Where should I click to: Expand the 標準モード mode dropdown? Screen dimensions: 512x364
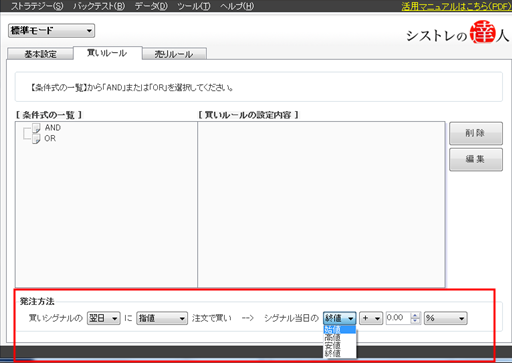click(x=51, y=31)
